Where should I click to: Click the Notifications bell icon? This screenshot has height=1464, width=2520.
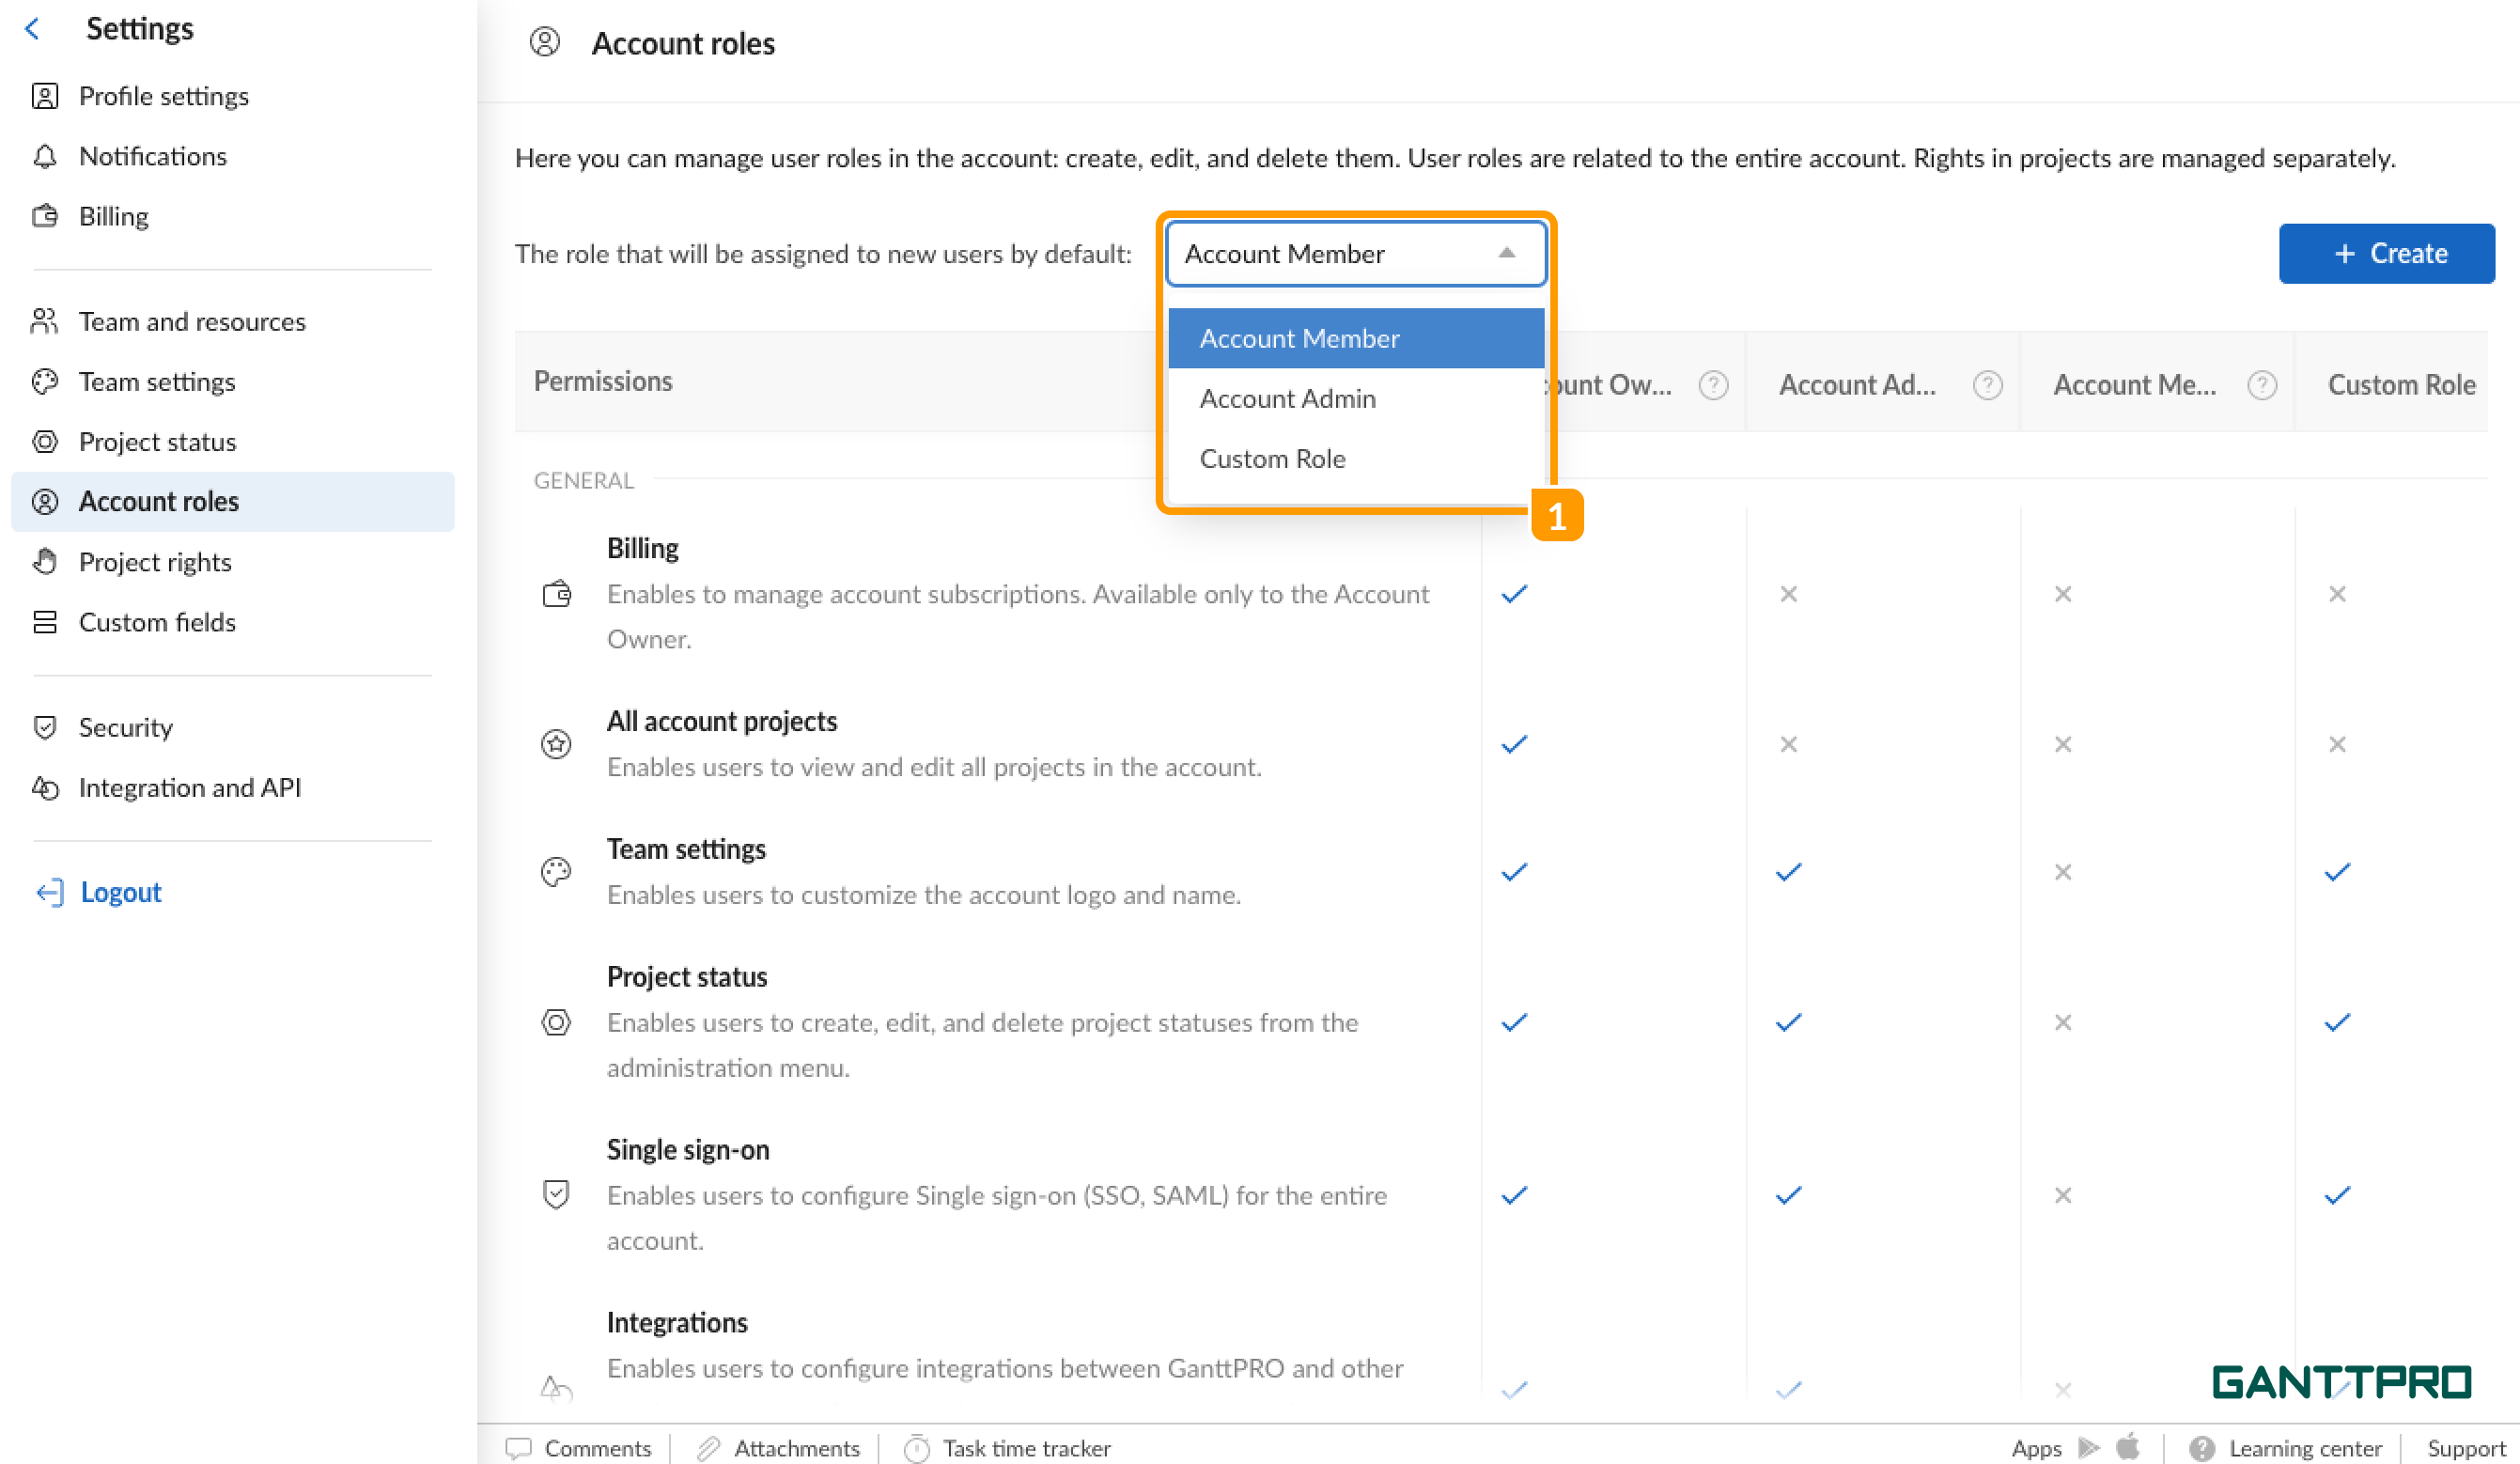click(x=44, y=156)
